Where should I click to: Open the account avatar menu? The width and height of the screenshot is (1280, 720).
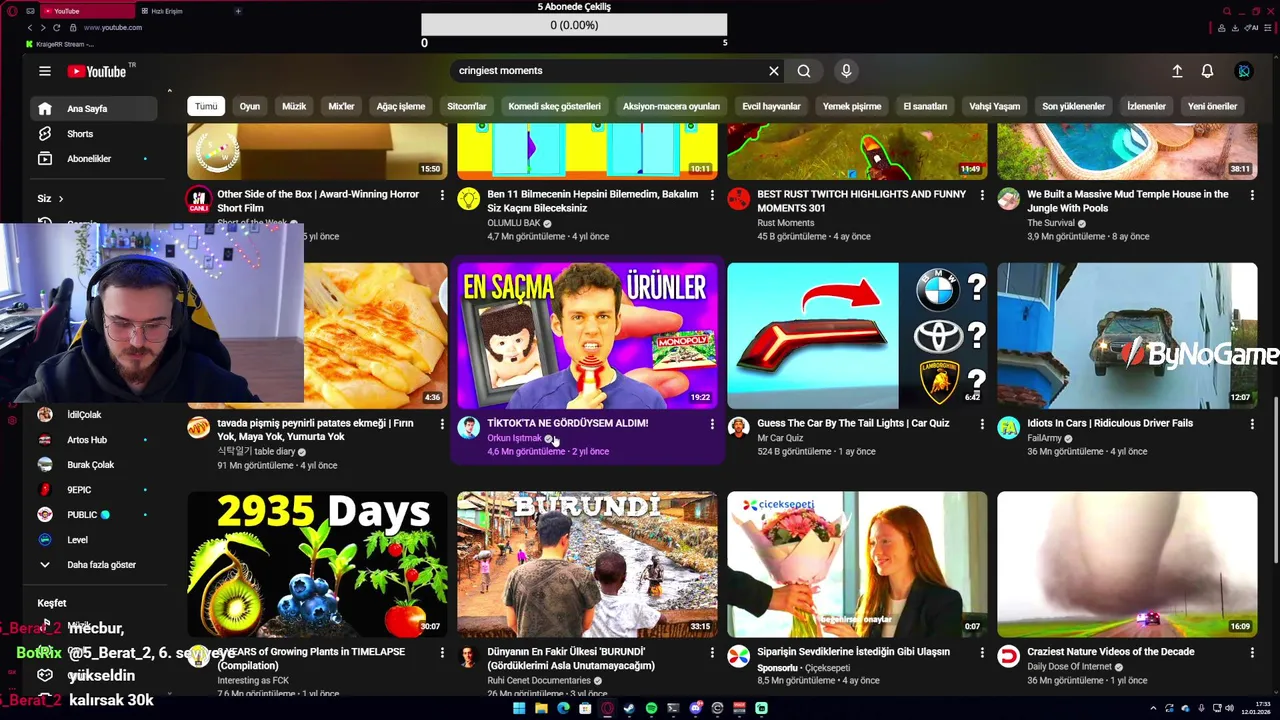1244,71
